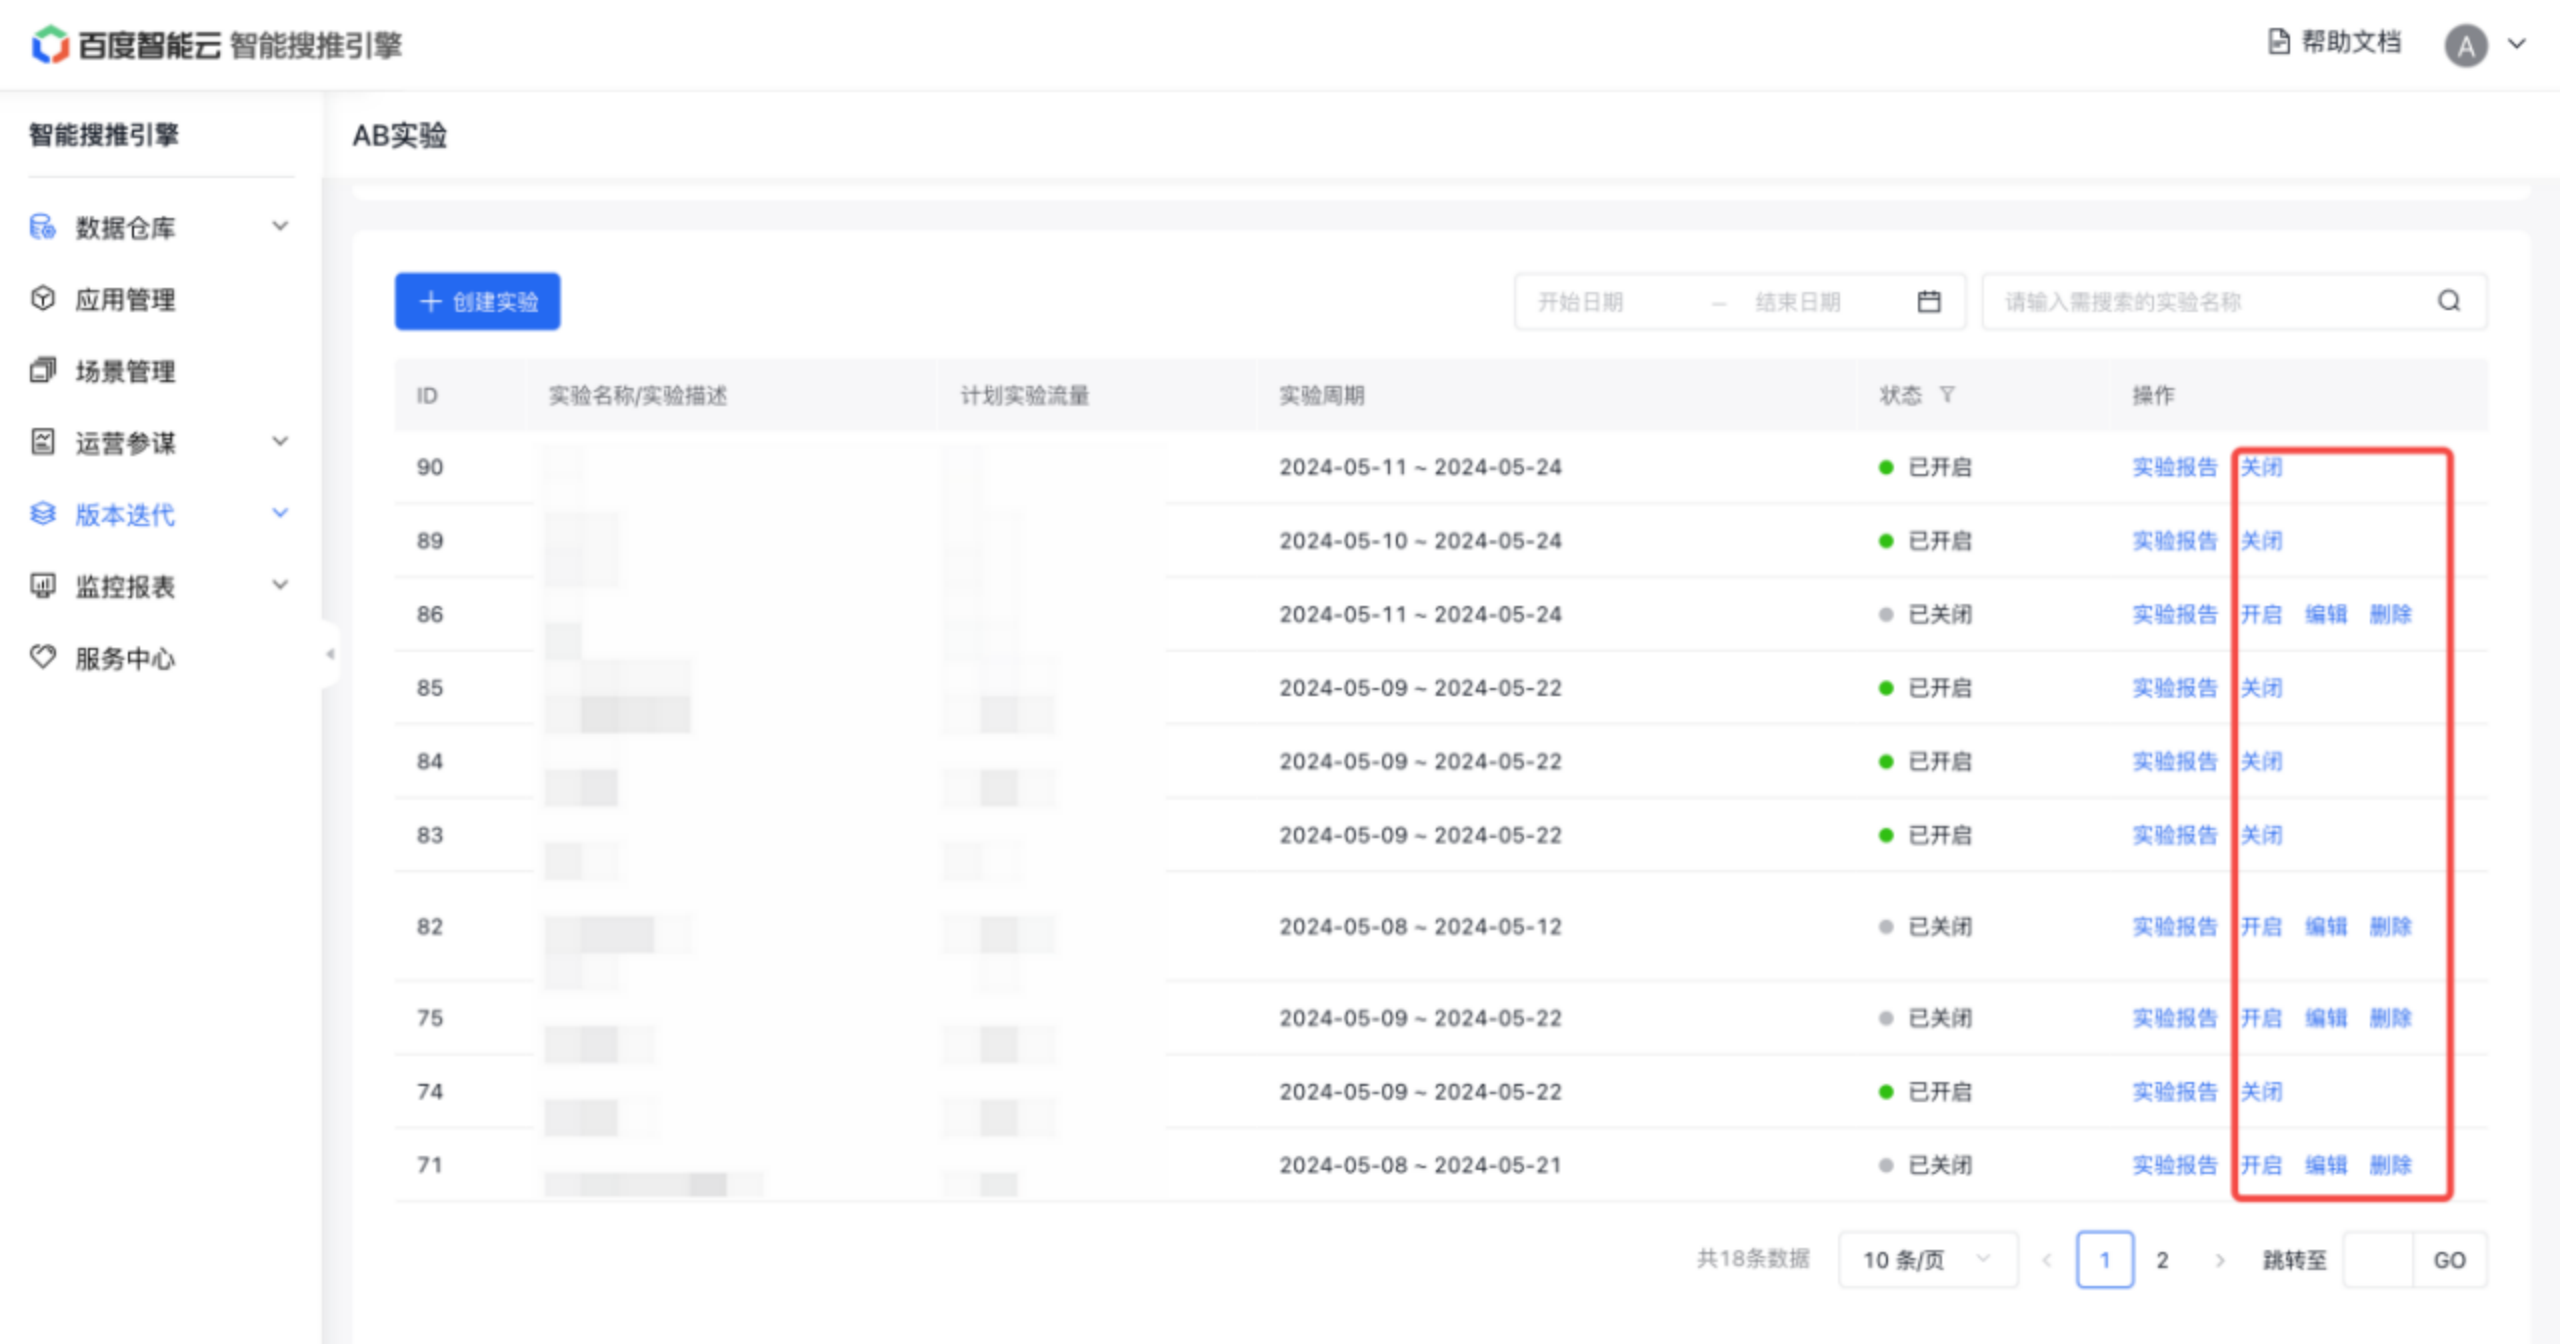
Task: Expand the 监控报表 chevron
Action: [x=281, y=585]
